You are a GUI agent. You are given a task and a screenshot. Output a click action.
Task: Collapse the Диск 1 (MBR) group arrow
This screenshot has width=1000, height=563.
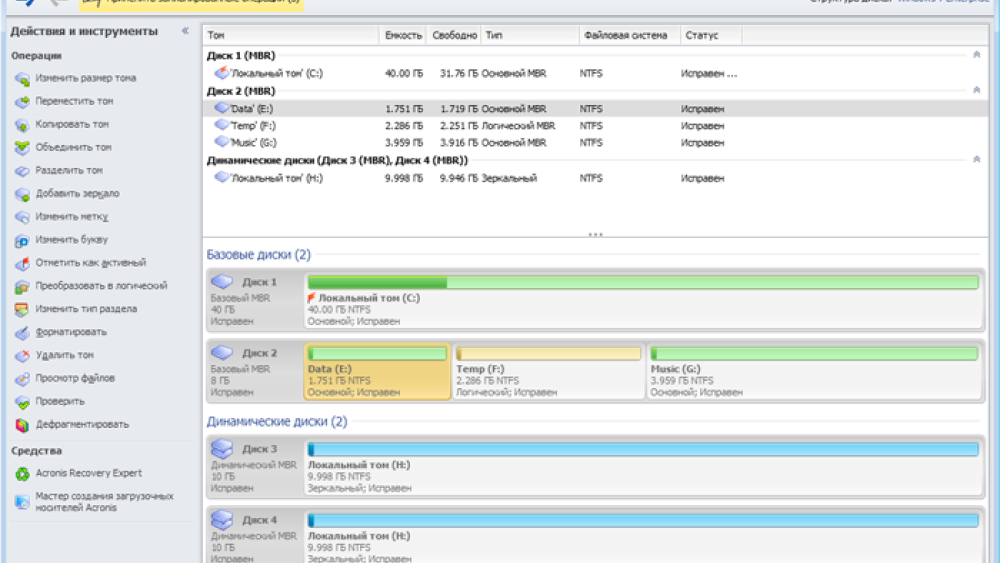coord(976,56)
